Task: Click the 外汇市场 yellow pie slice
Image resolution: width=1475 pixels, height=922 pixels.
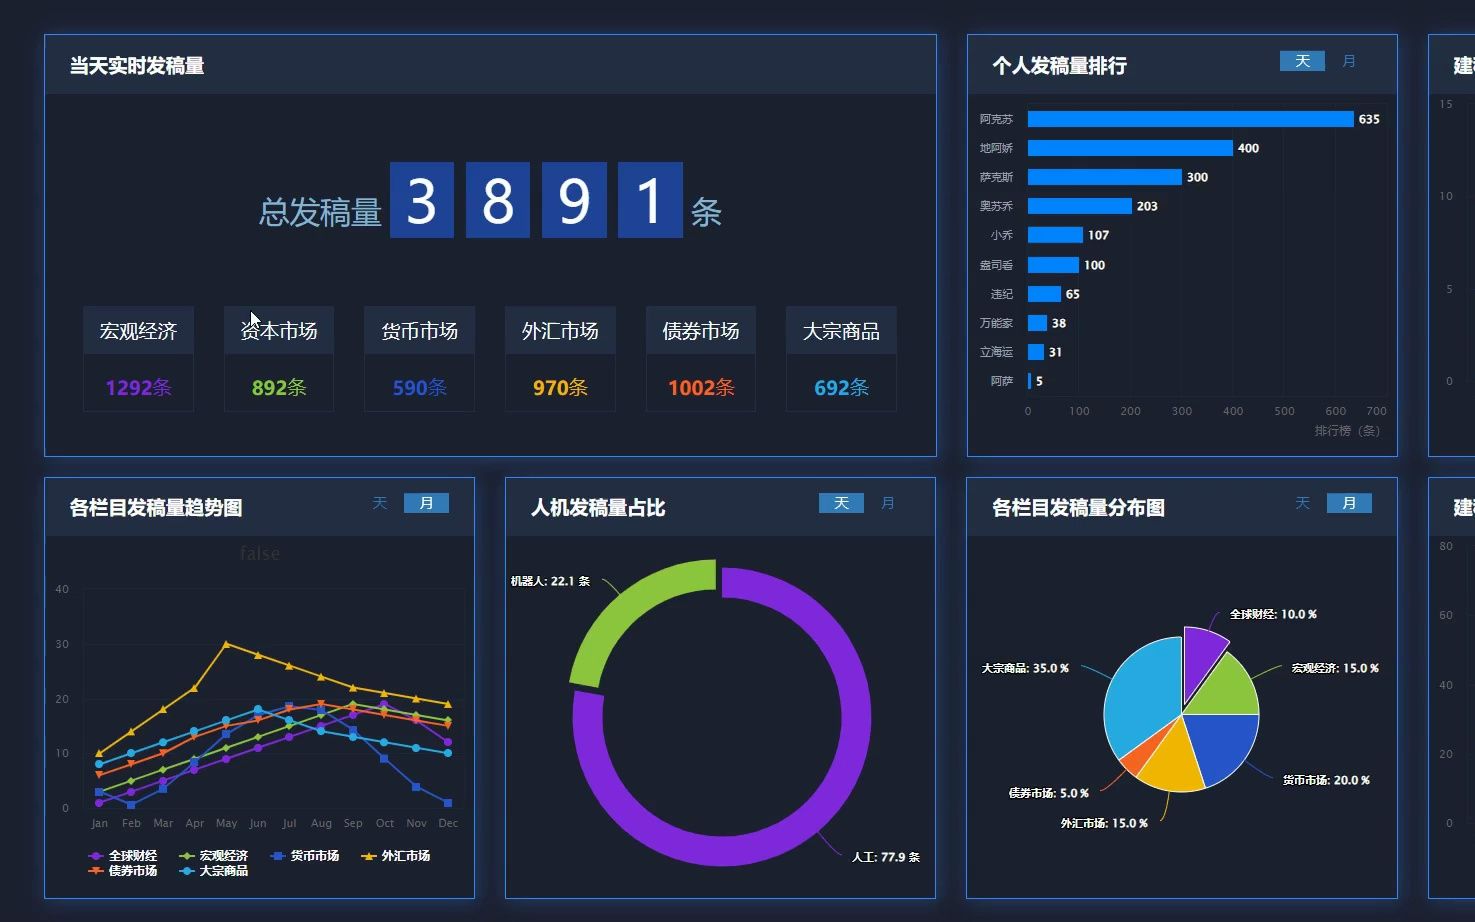Action: tap(1174, 765)
